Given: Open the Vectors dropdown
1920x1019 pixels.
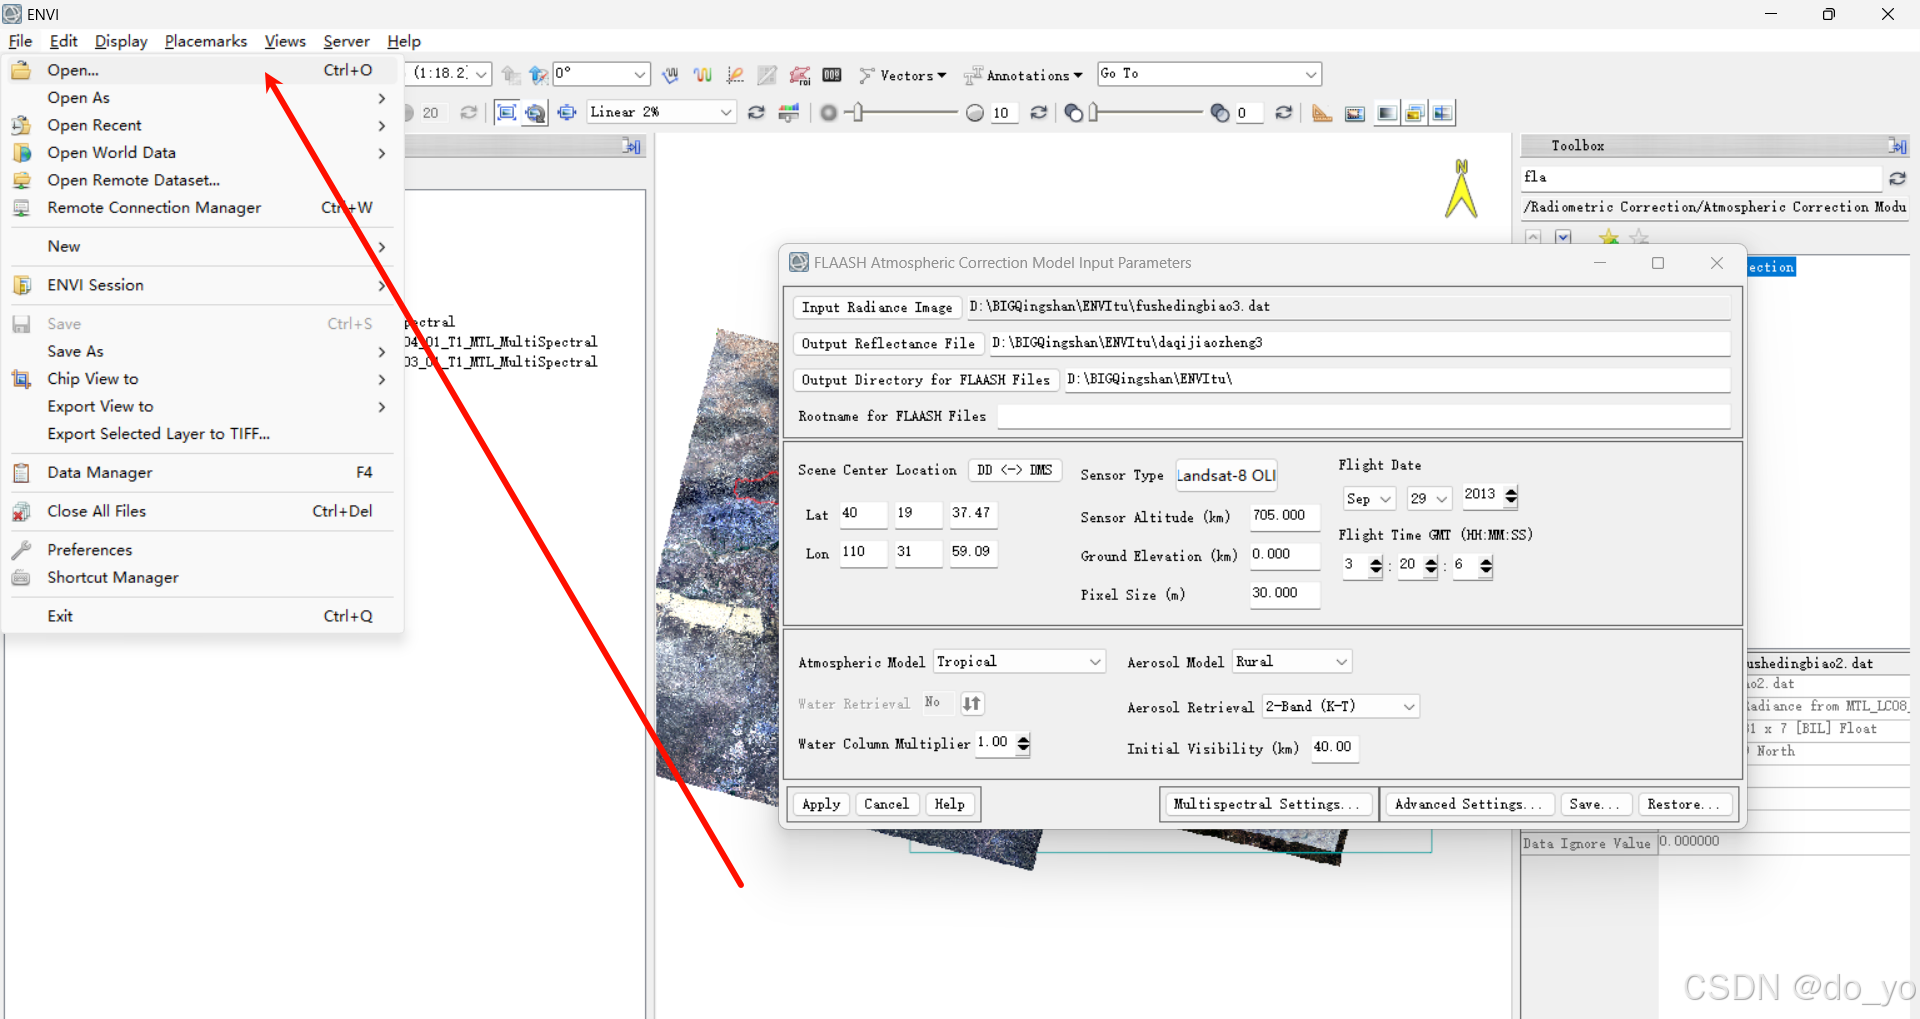Looking at the screenshot, I should pos(903,75).
